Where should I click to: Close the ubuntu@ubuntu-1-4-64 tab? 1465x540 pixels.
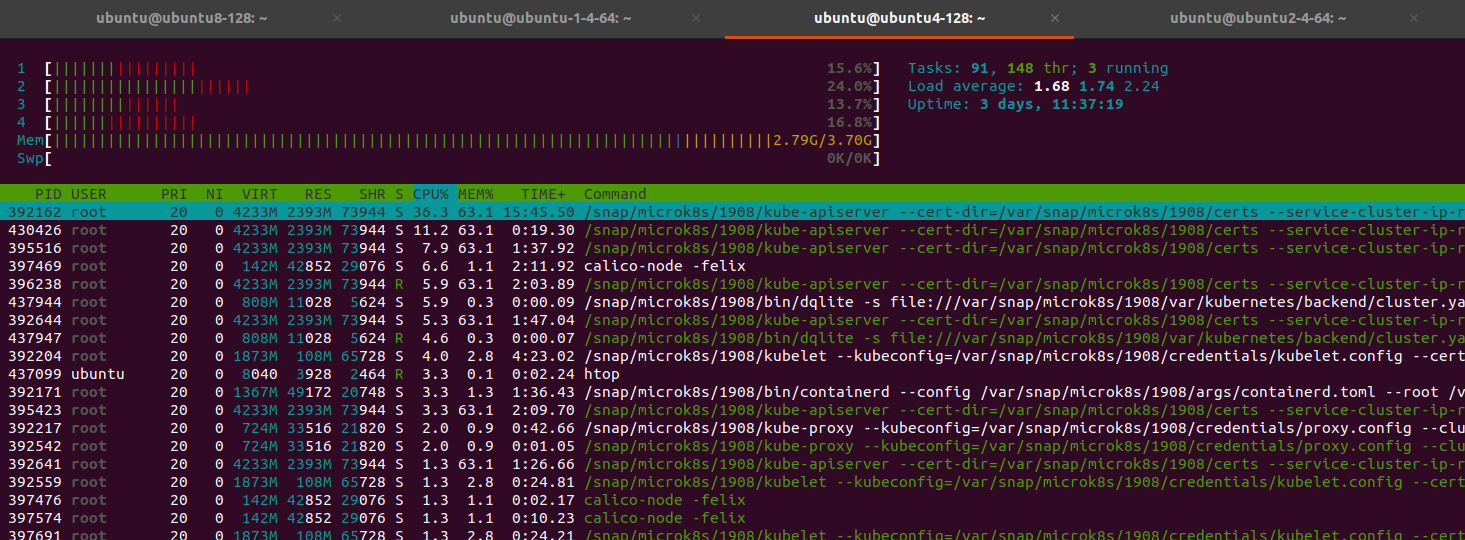pyautogui.click(x=698, y=18)
